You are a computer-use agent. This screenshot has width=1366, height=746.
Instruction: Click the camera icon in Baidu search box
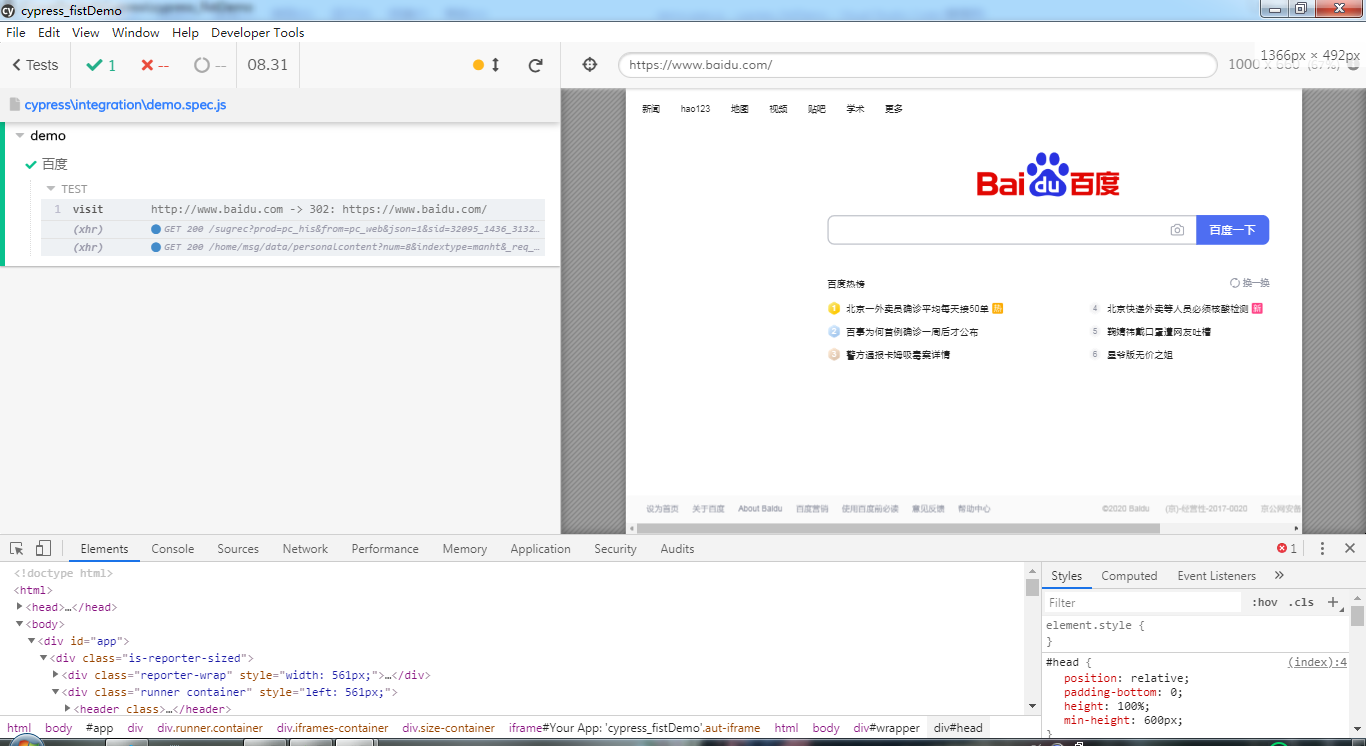point(1177,230)
